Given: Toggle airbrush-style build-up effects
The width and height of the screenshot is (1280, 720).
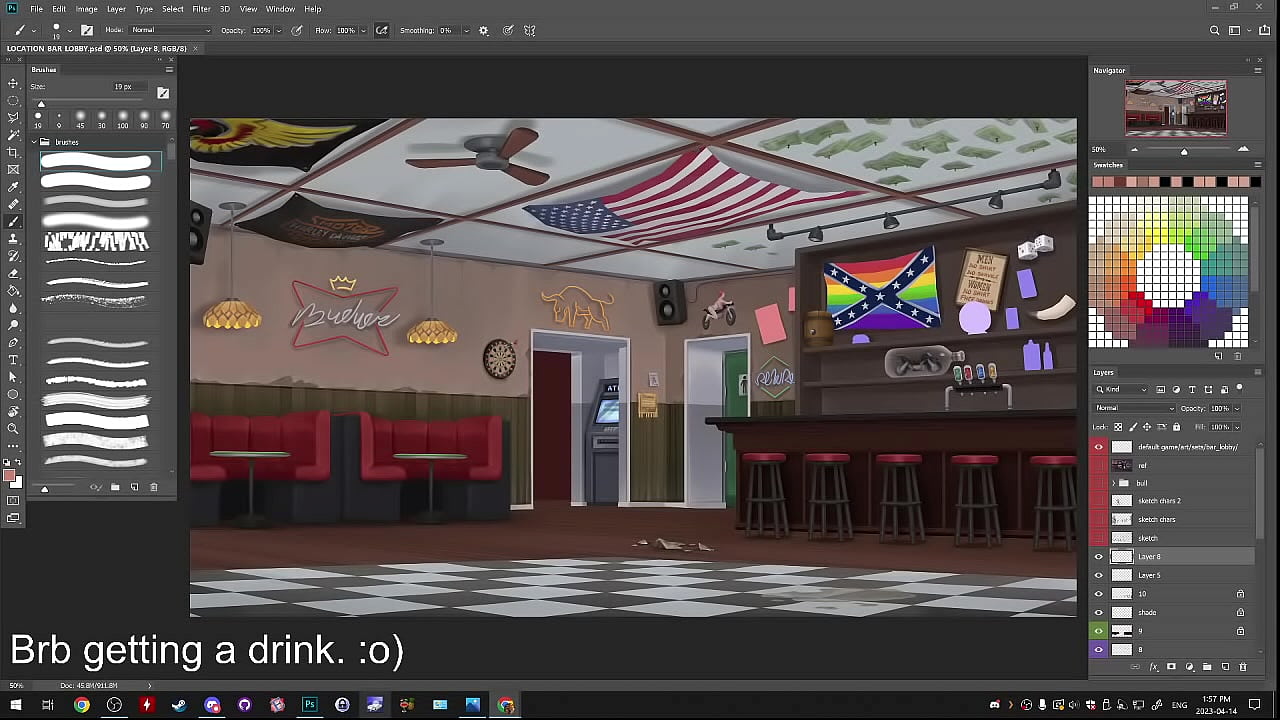Looking at the screenshot, I should click(382, 31).
